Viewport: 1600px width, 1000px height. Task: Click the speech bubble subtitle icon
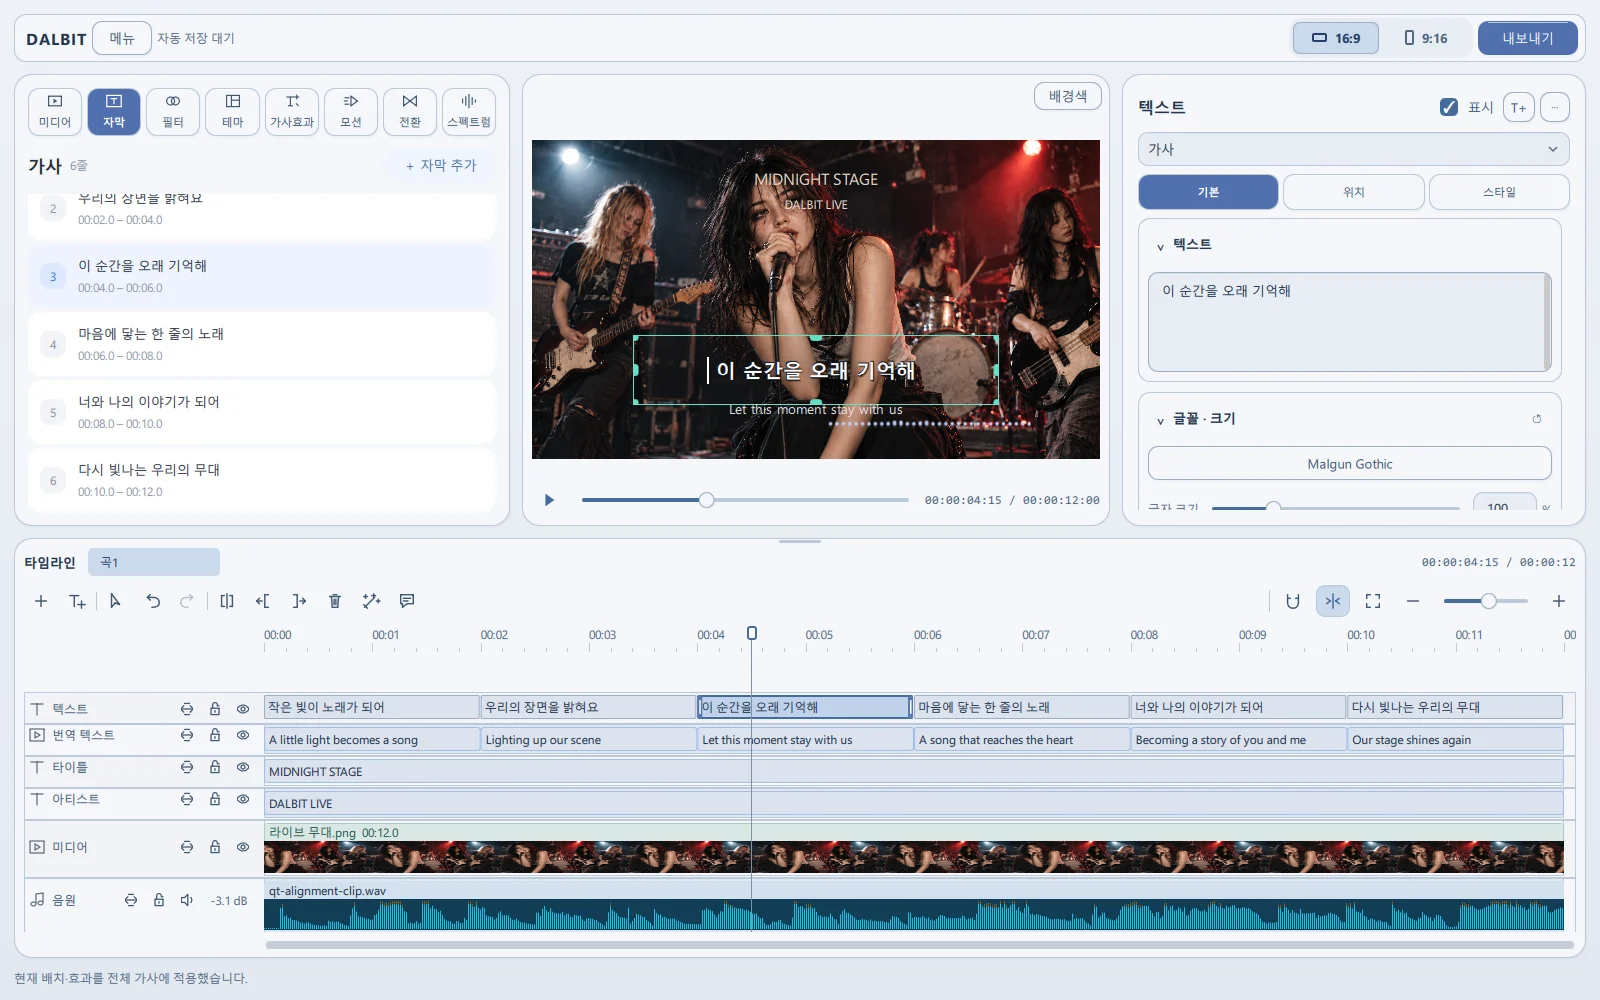pyautogui.click(x=407, y=601)
